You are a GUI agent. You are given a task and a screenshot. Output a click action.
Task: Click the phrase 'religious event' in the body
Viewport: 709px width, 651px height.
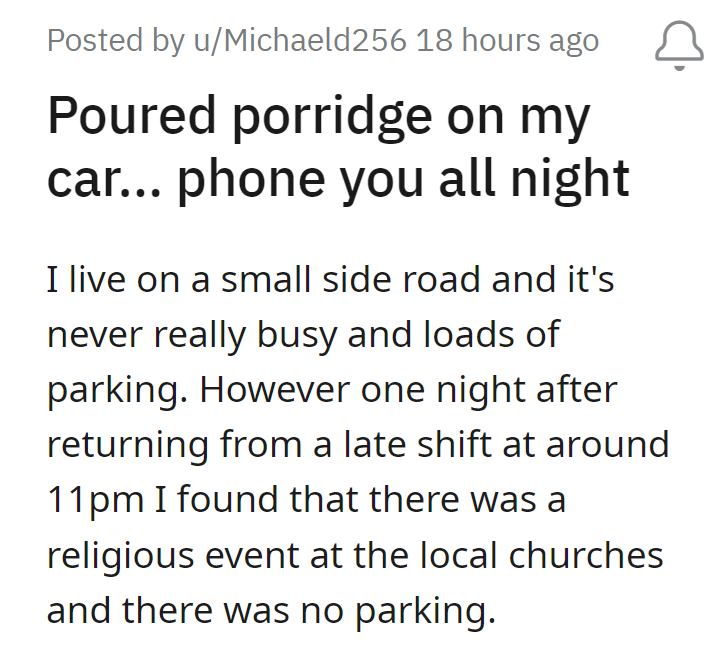pos(186,555)
